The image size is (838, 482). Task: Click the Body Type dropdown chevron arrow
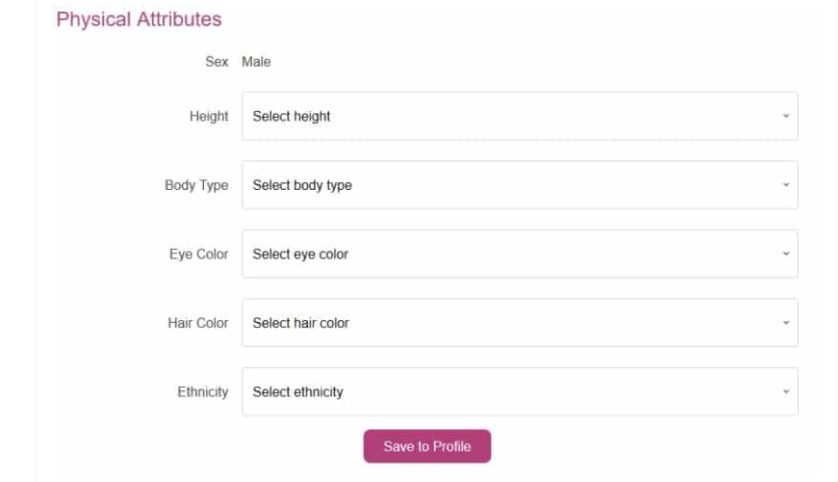point(786,185)
